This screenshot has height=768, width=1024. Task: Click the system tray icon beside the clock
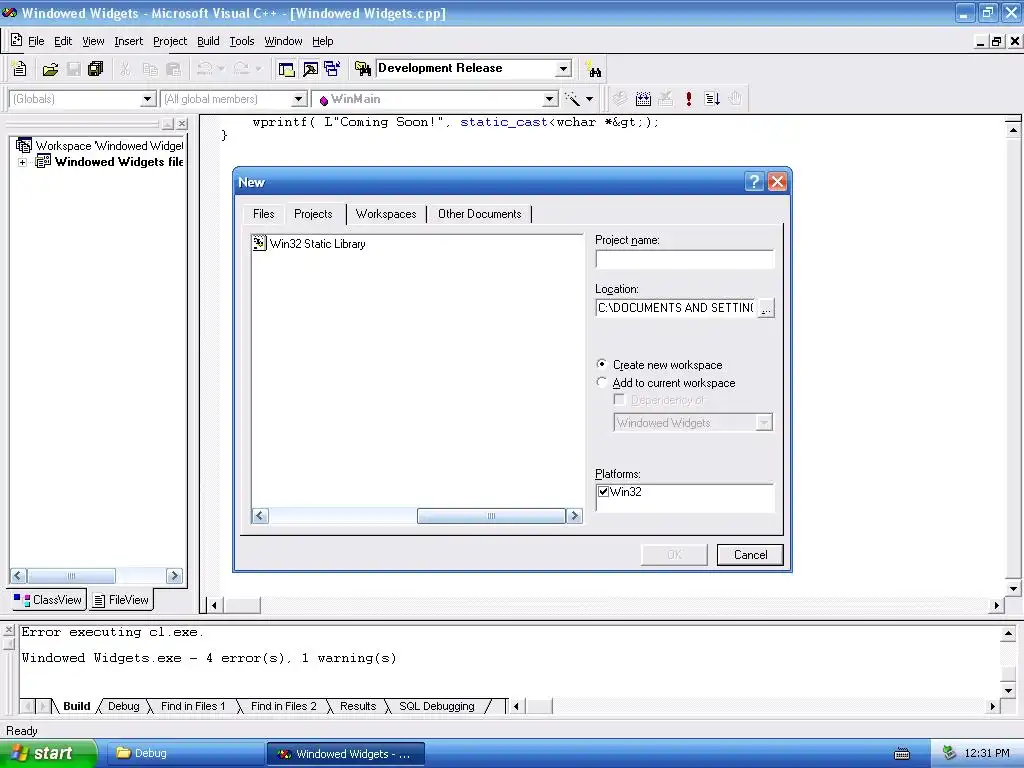click(x=950, y=754)
